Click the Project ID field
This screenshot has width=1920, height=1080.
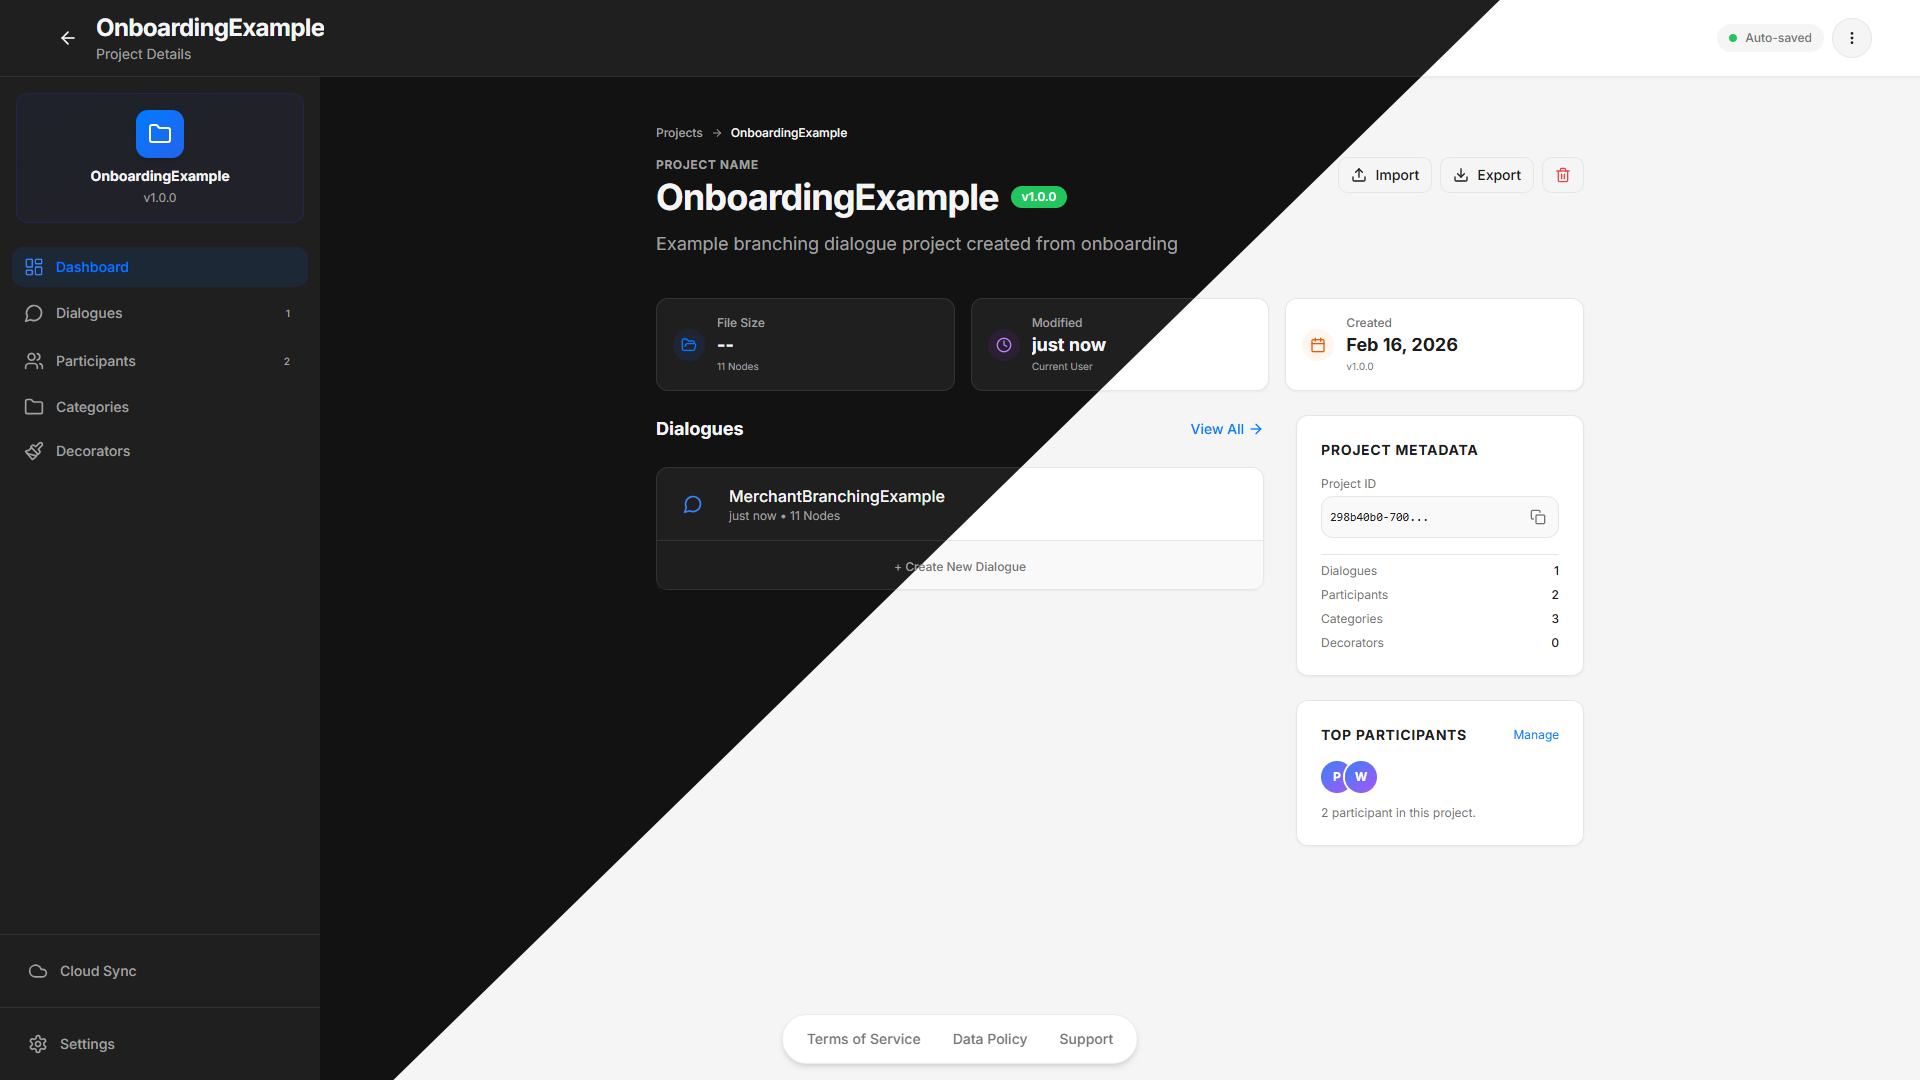pyautogui.click(x=1420, y=517)
